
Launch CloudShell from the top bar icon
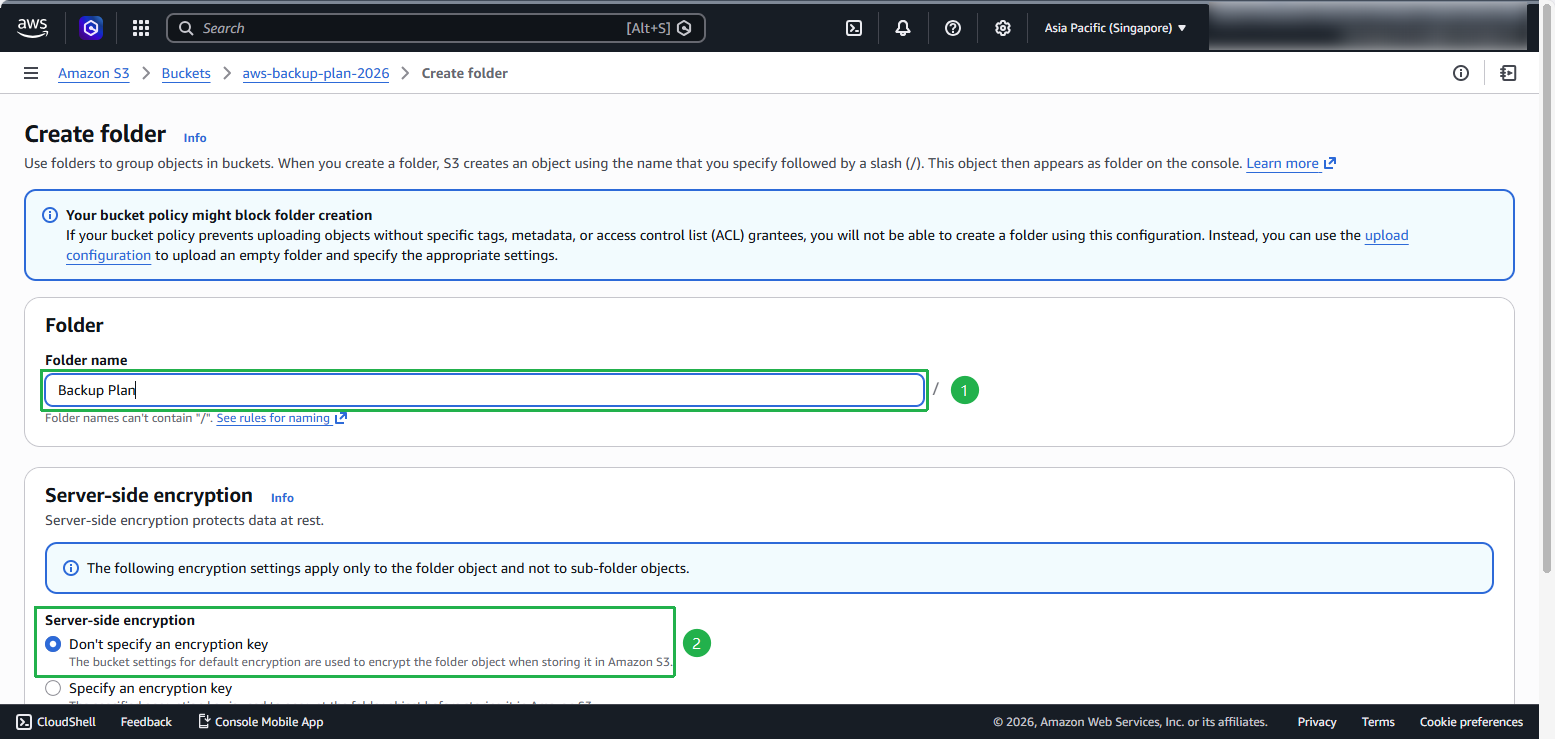click(x=854, y=28)
